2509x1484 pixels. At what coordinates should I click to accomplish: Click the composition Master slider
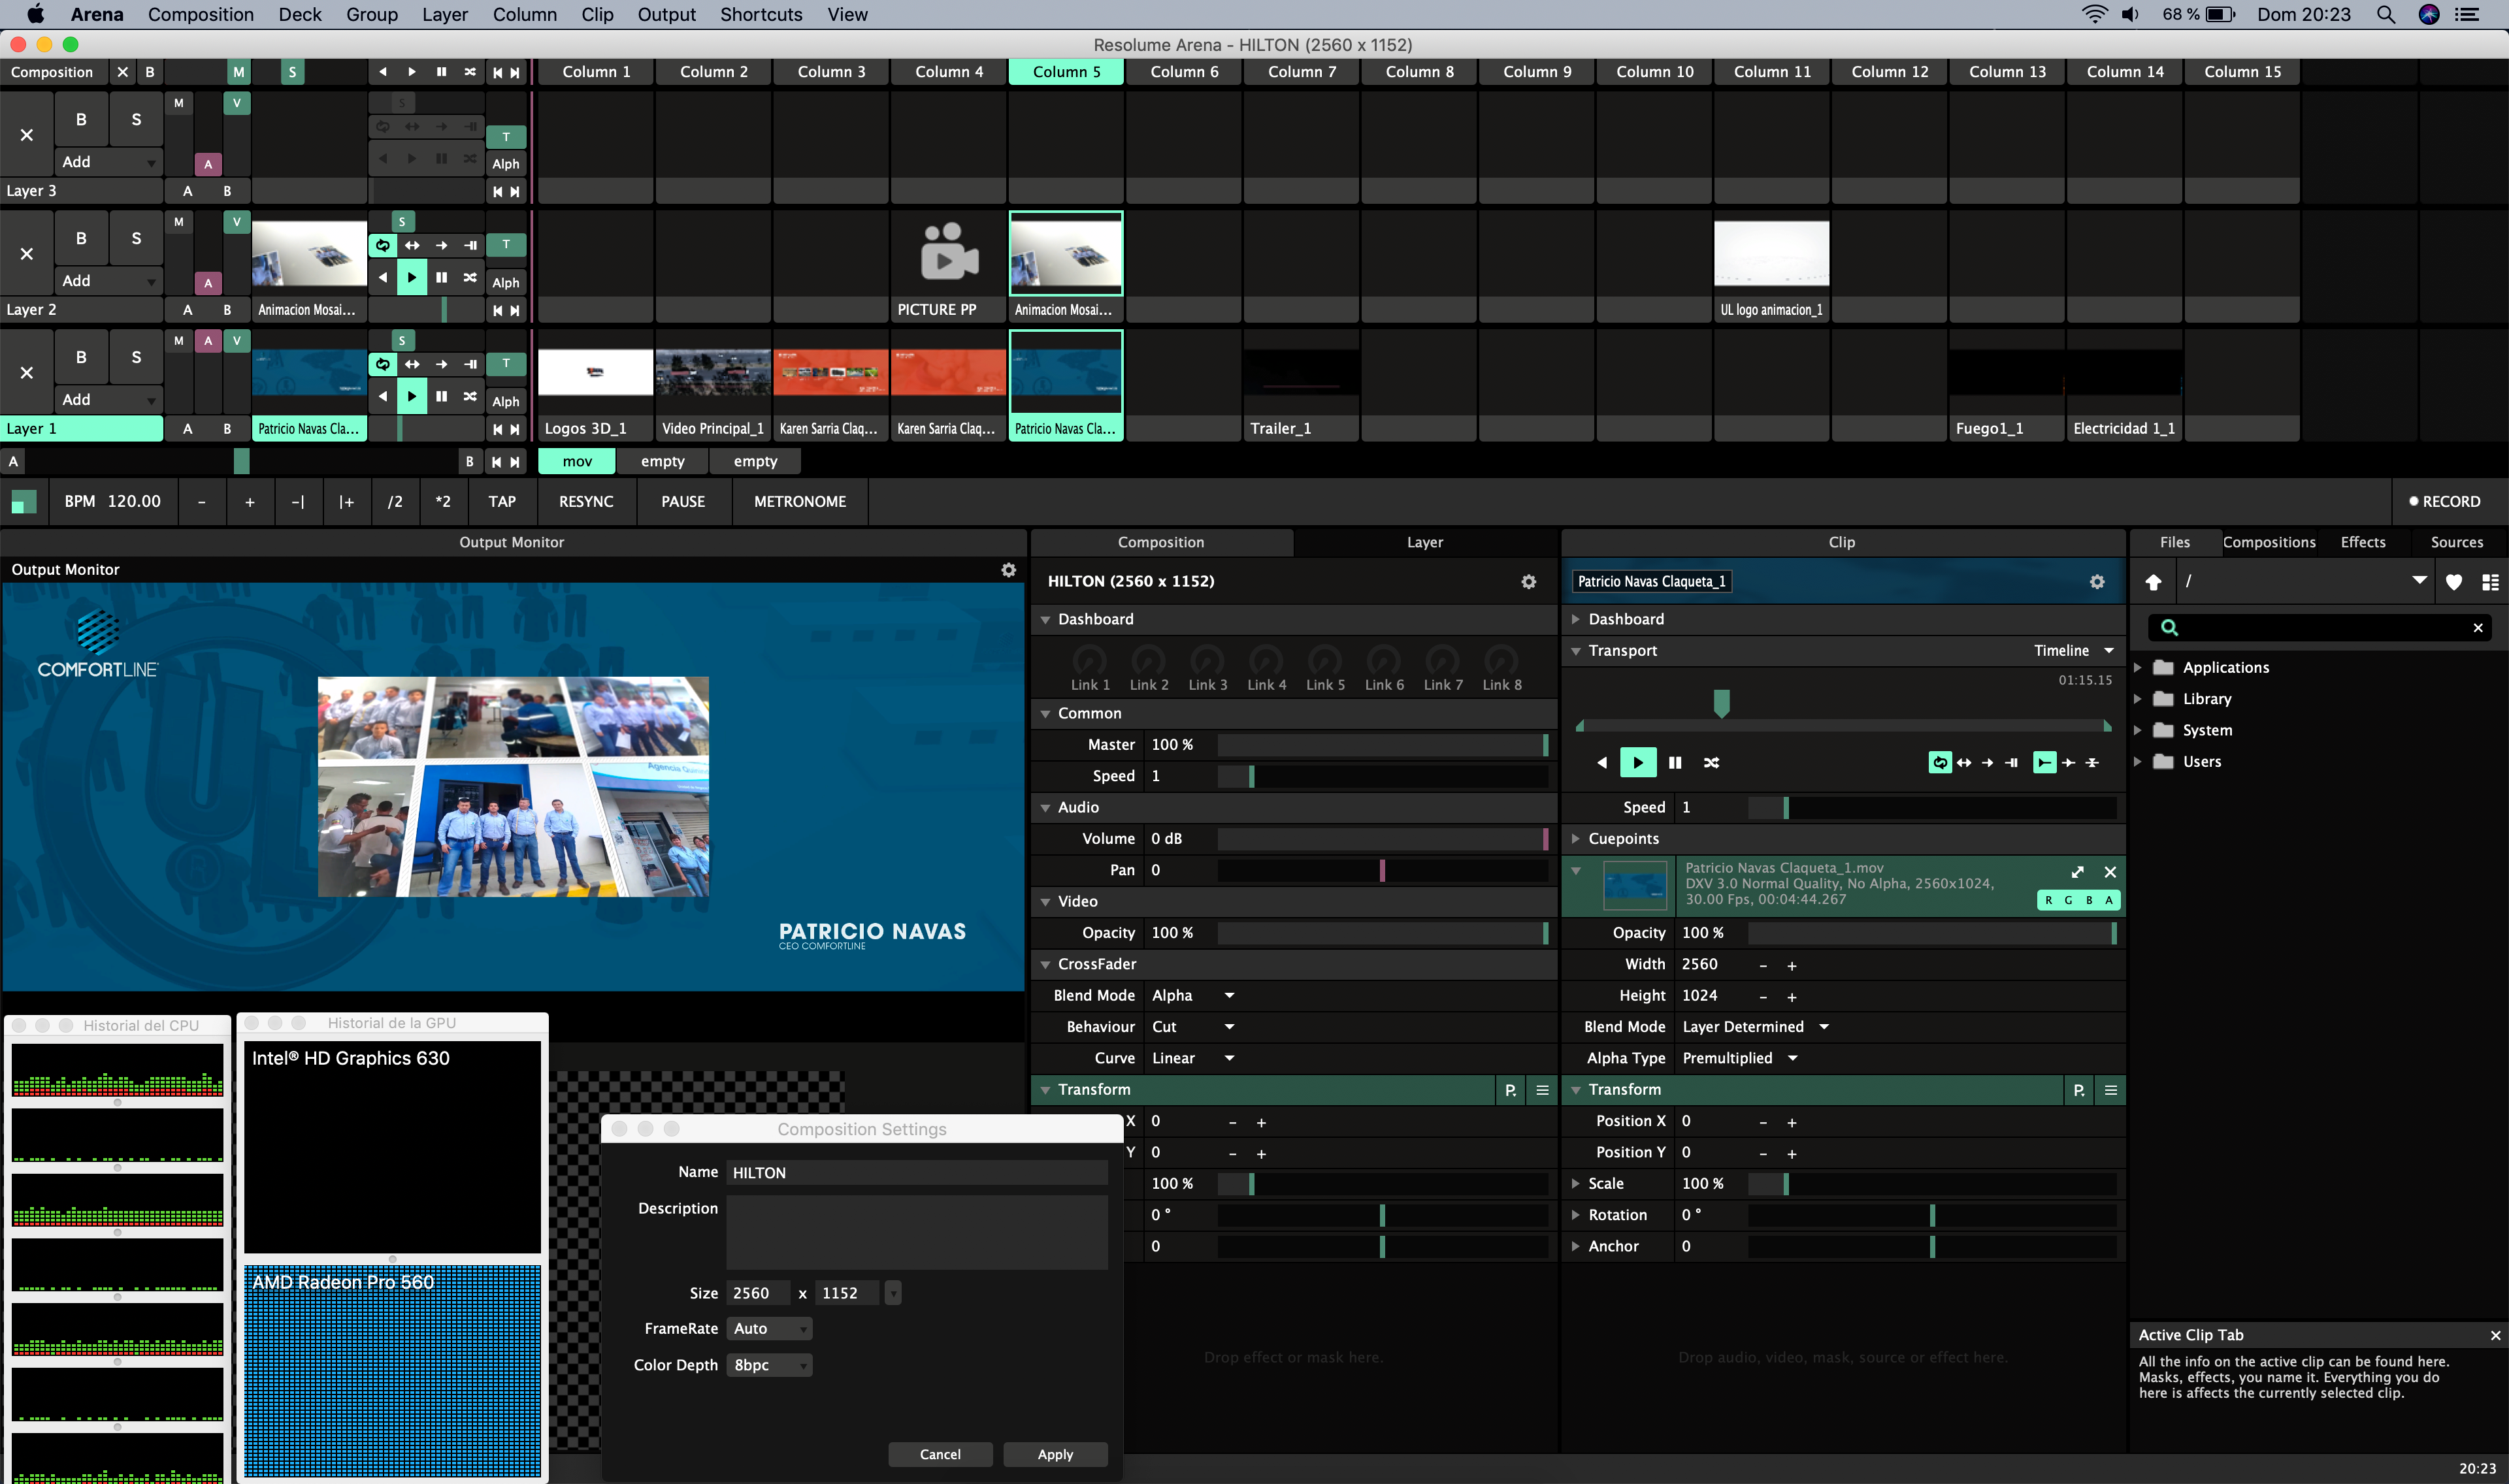pyautogui.click(x=1380, y=745)
